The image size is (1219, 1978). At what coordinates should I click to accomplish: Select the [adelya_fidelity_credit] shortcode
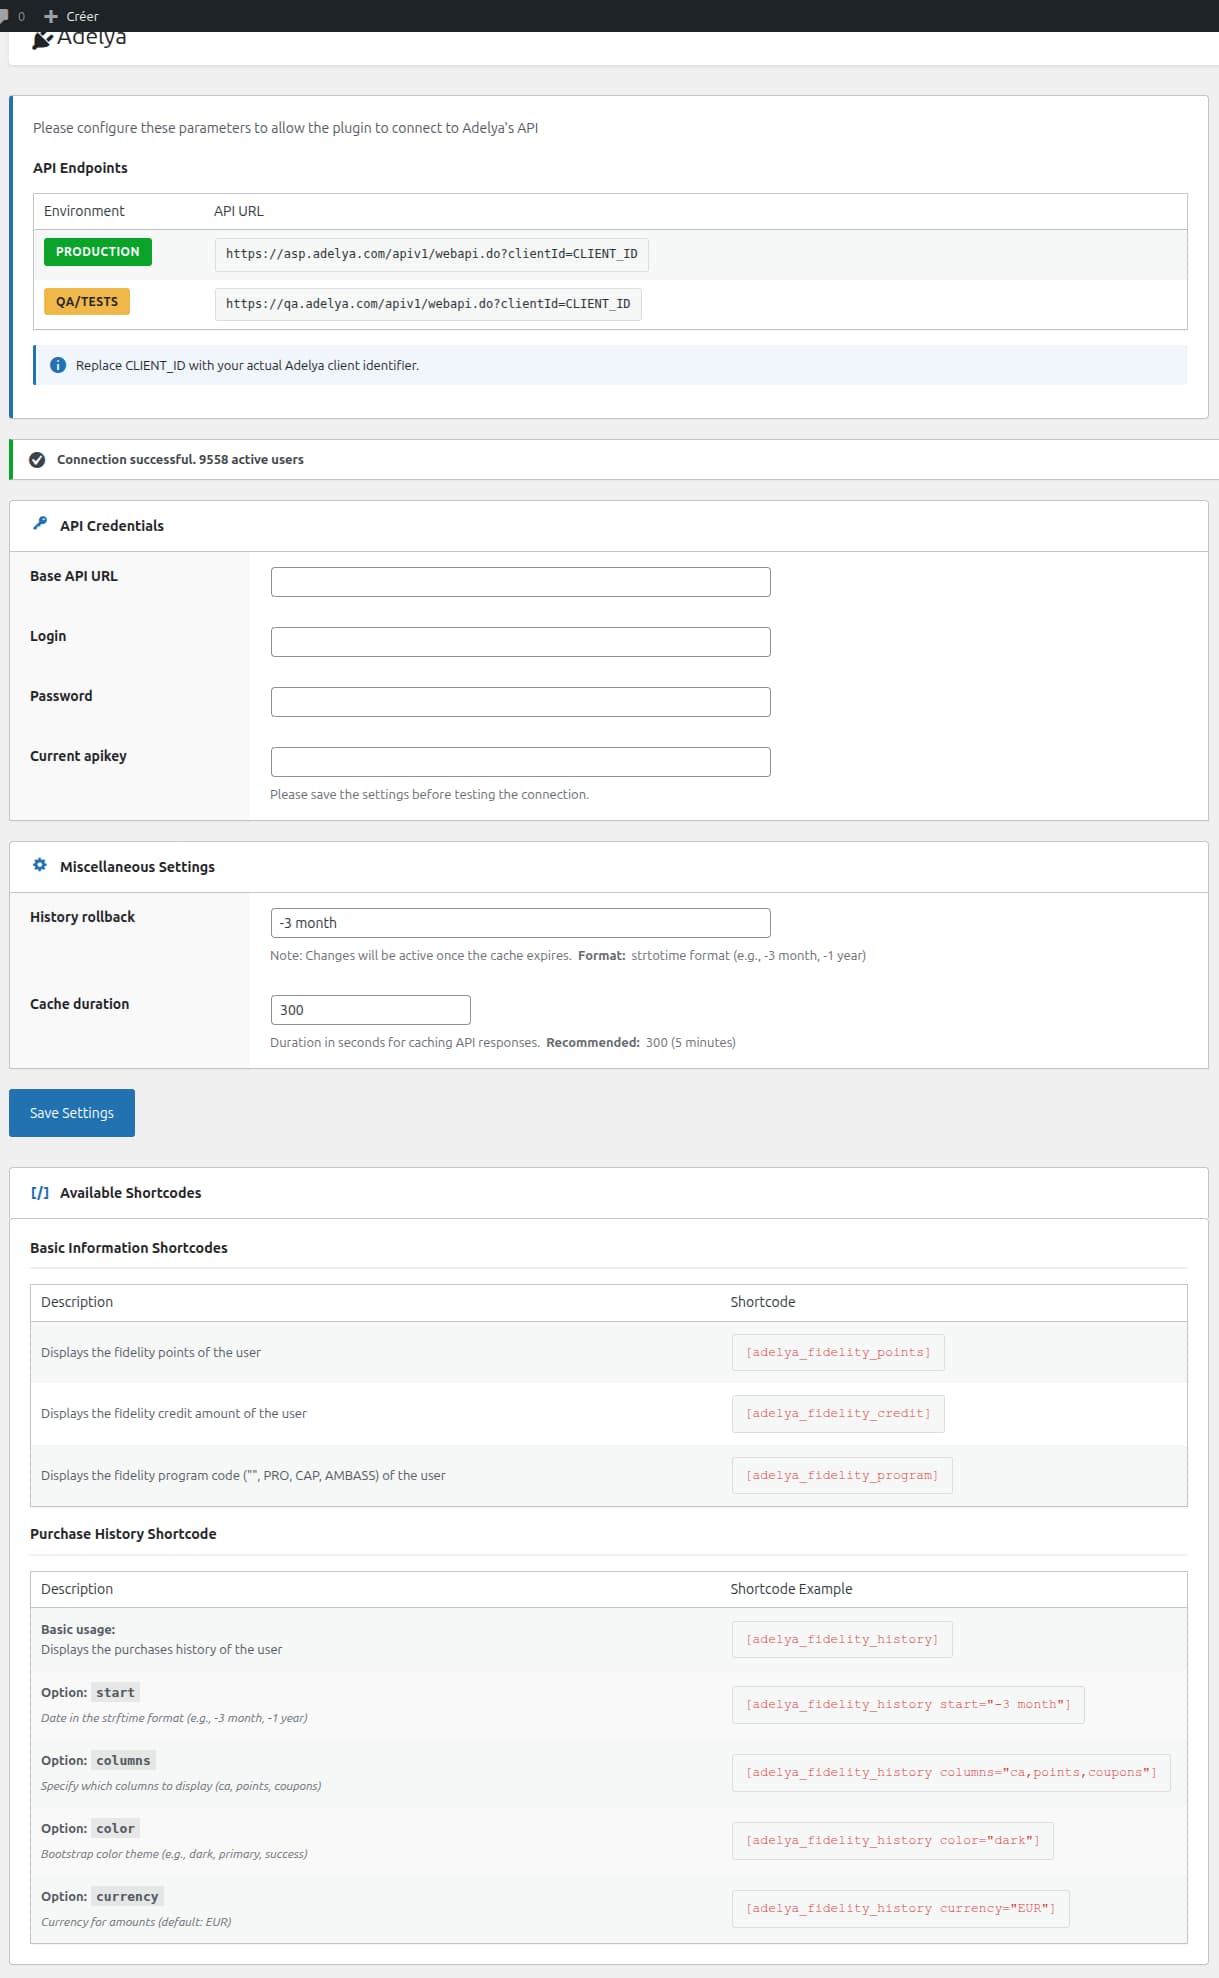tap(838, 1414)
